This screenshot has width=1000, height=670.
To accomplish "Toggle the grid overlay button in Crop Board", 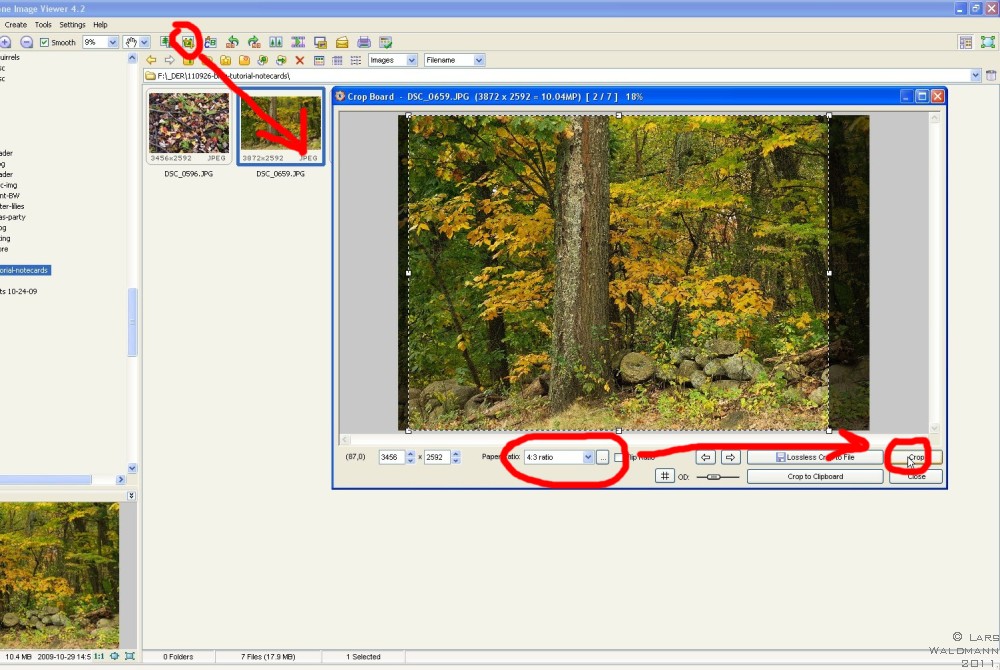I will coord(664,476).
